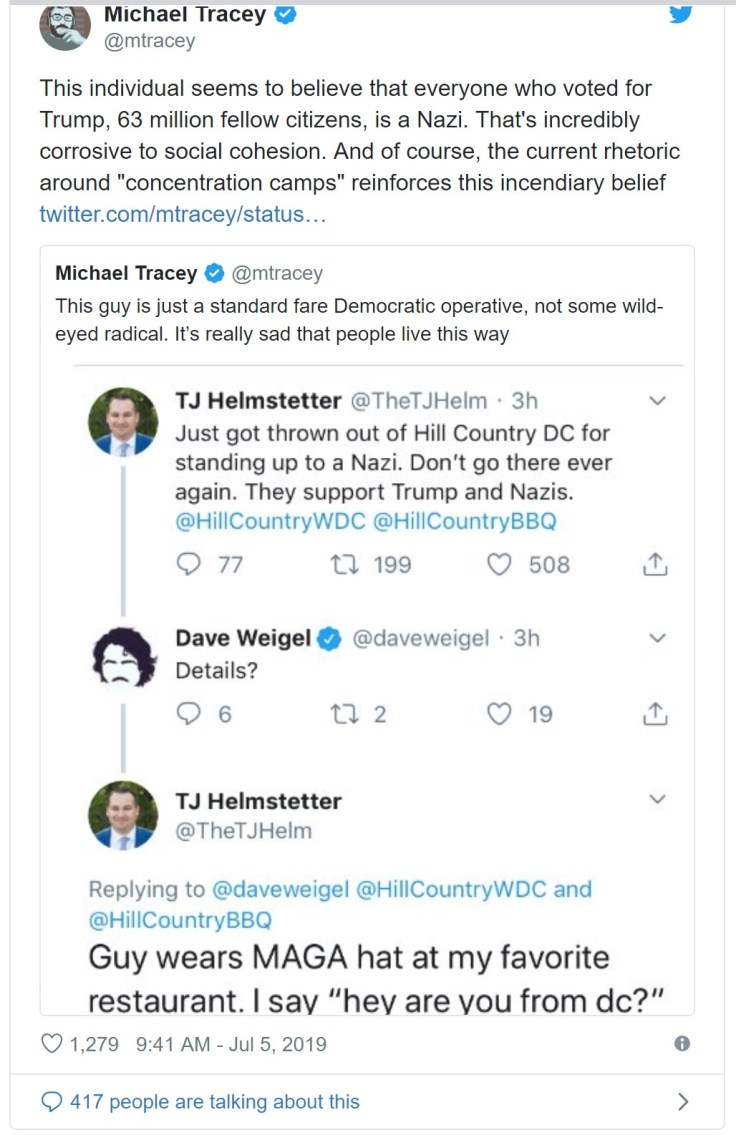The image size is (736, 1135).
Task: Open the 417 people are talking about this thread
Action: click(x=214, y=1102)
